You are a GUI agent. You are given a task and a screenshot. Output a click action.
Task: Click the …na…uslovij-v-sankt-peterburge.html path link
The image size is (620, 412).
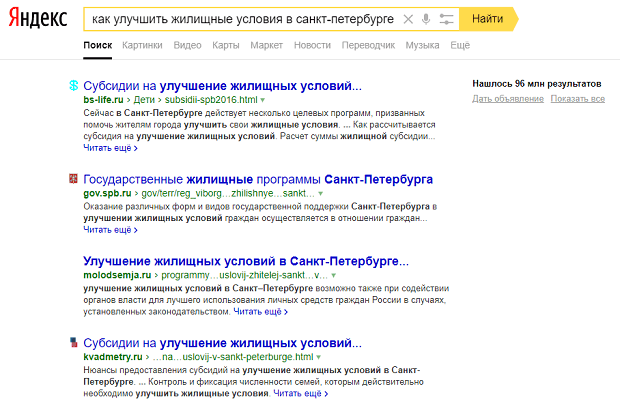tap(232, 357)
